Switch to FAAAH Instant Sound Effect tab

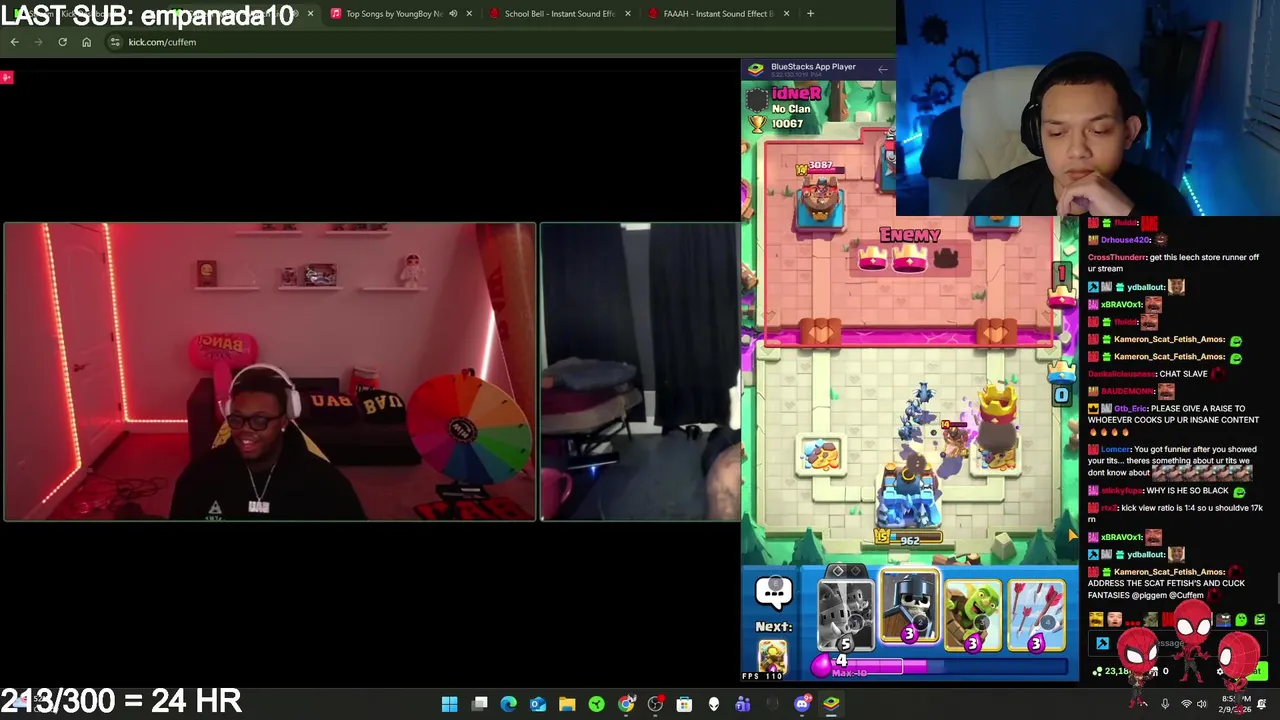[x=718, y=14]
